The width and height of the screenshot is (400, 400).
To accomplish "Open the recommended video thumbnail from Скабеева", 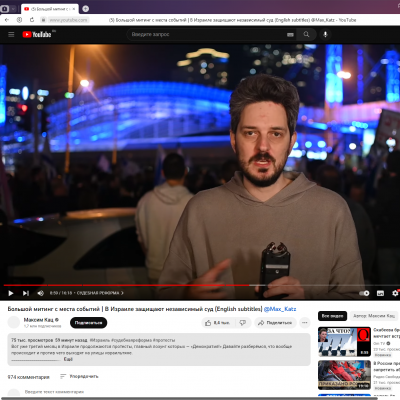I will tap(344, 342).
